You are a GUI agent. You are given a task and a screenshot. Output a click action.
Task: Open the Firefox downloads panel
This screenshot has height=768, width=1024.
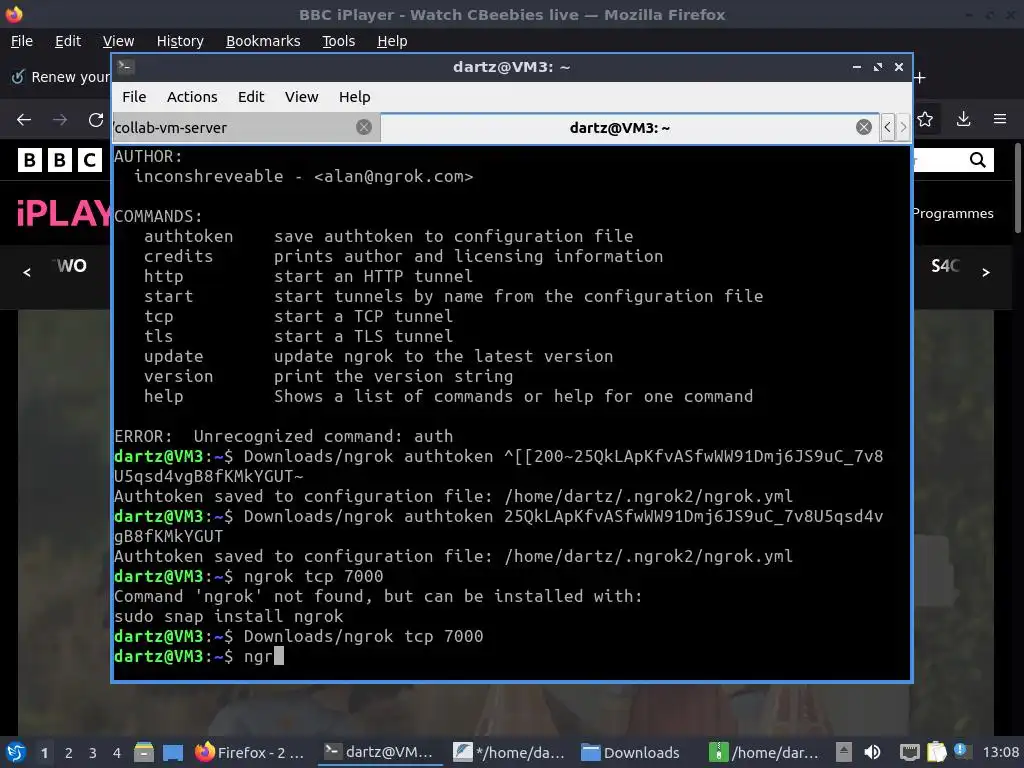pyautogui.click(x=963, y=119)
